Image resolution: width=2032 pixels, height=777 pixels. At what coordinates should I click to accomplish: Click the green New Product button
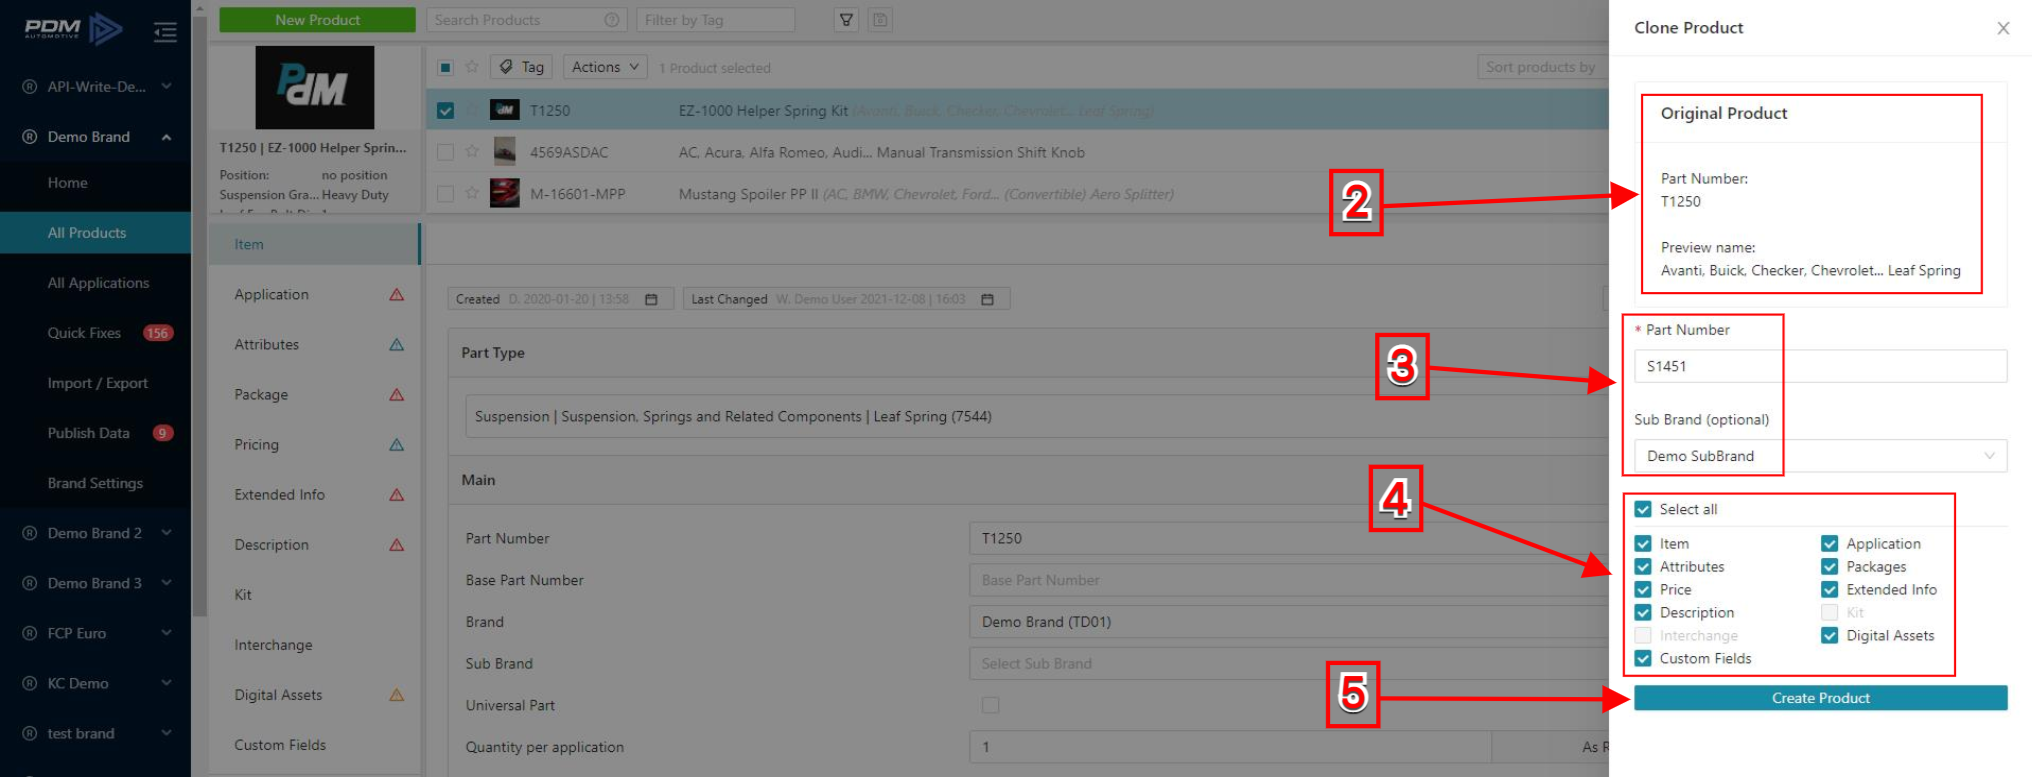[x=317, y=20]
